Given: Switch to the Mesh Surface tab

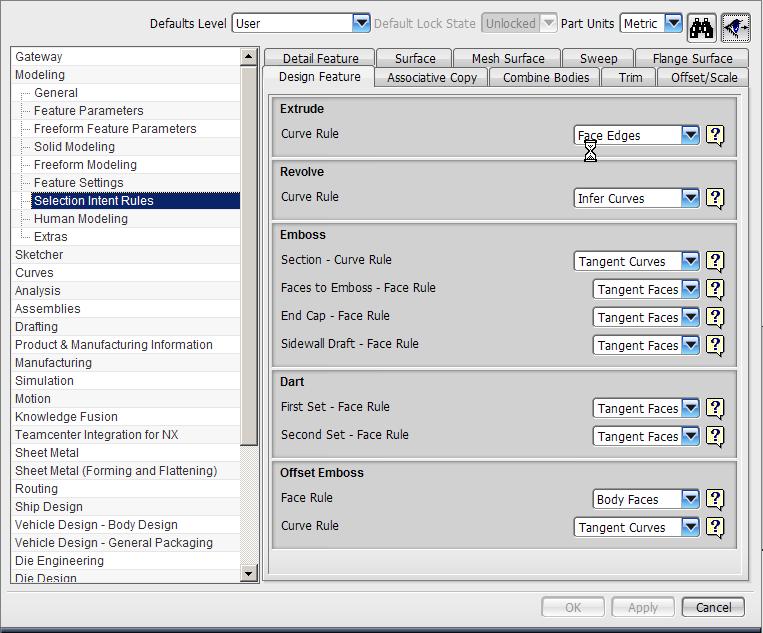Looking at the screenshot, I should pyautogui.click(x=508, y=58).
